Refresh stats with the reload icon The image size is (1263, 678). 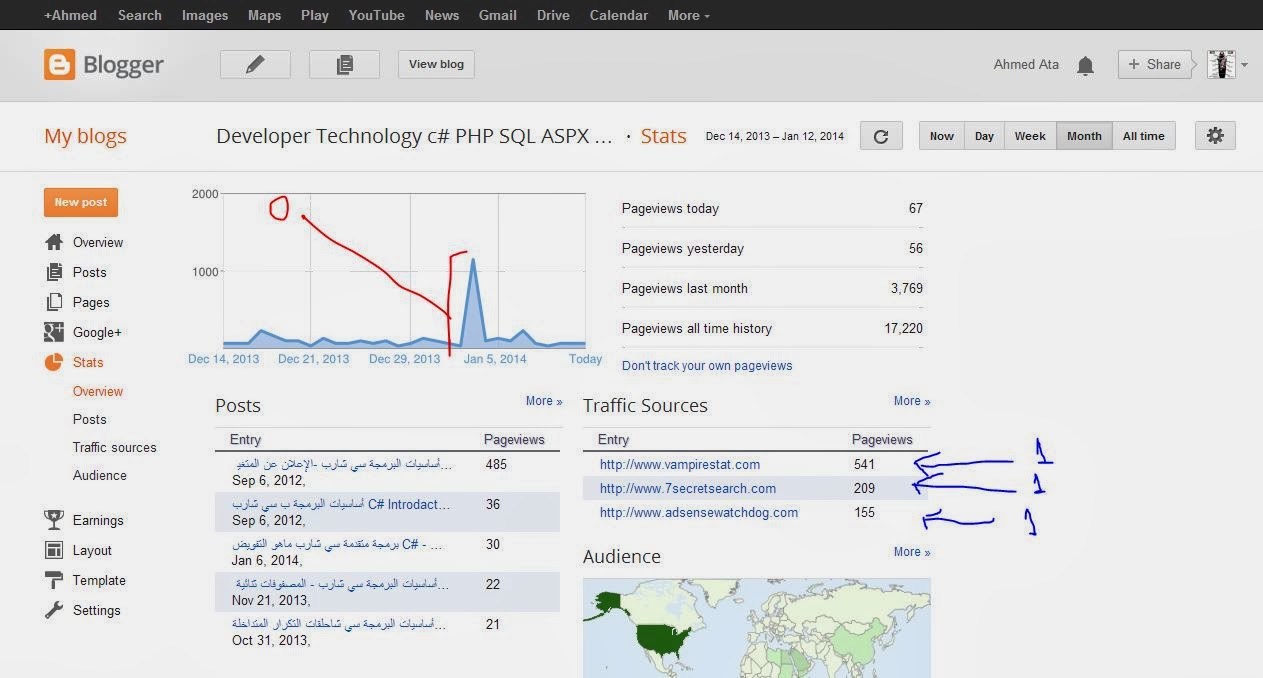click(x=881, y=136)
